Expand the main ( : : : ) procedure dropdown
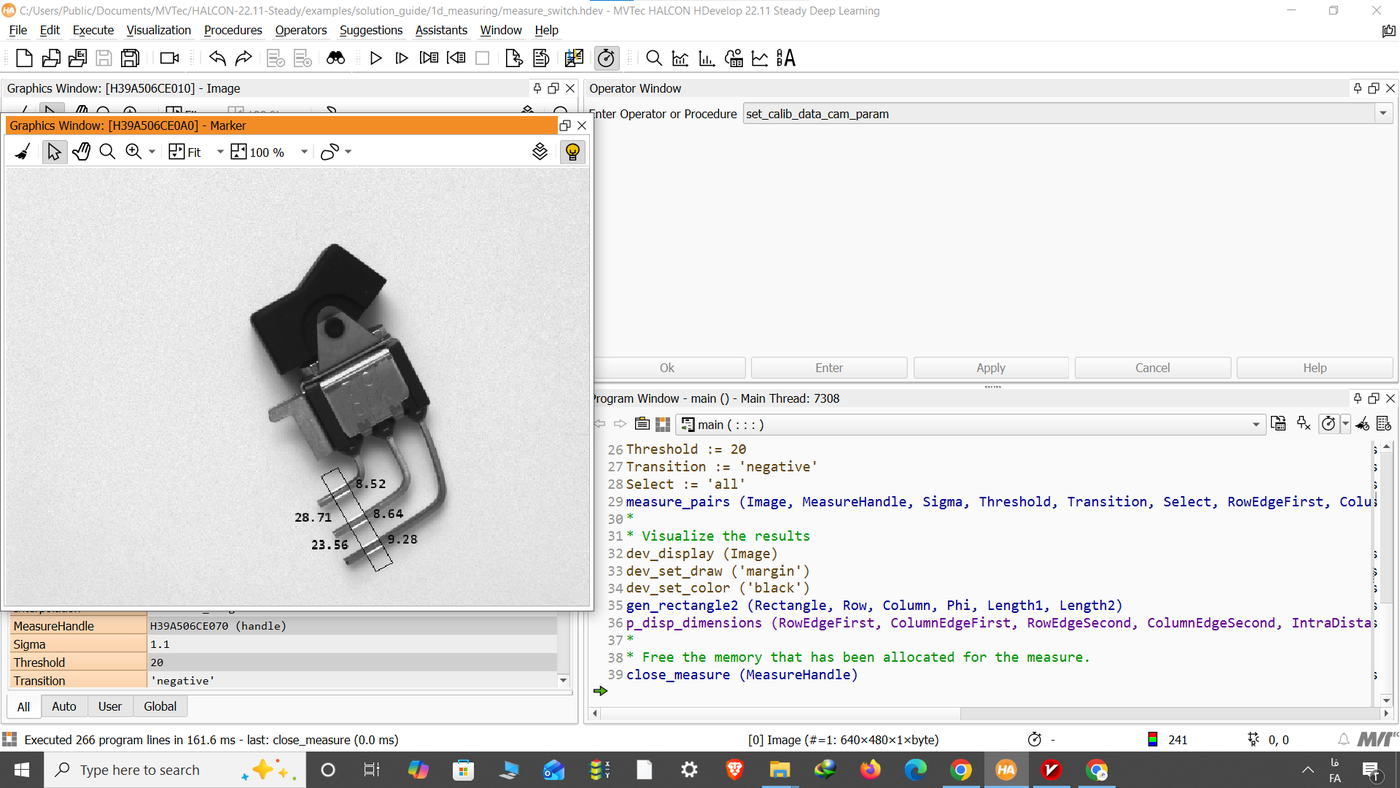Image resolution: width=1400 pixels, height=788 pixels. tap(1257, 424)
